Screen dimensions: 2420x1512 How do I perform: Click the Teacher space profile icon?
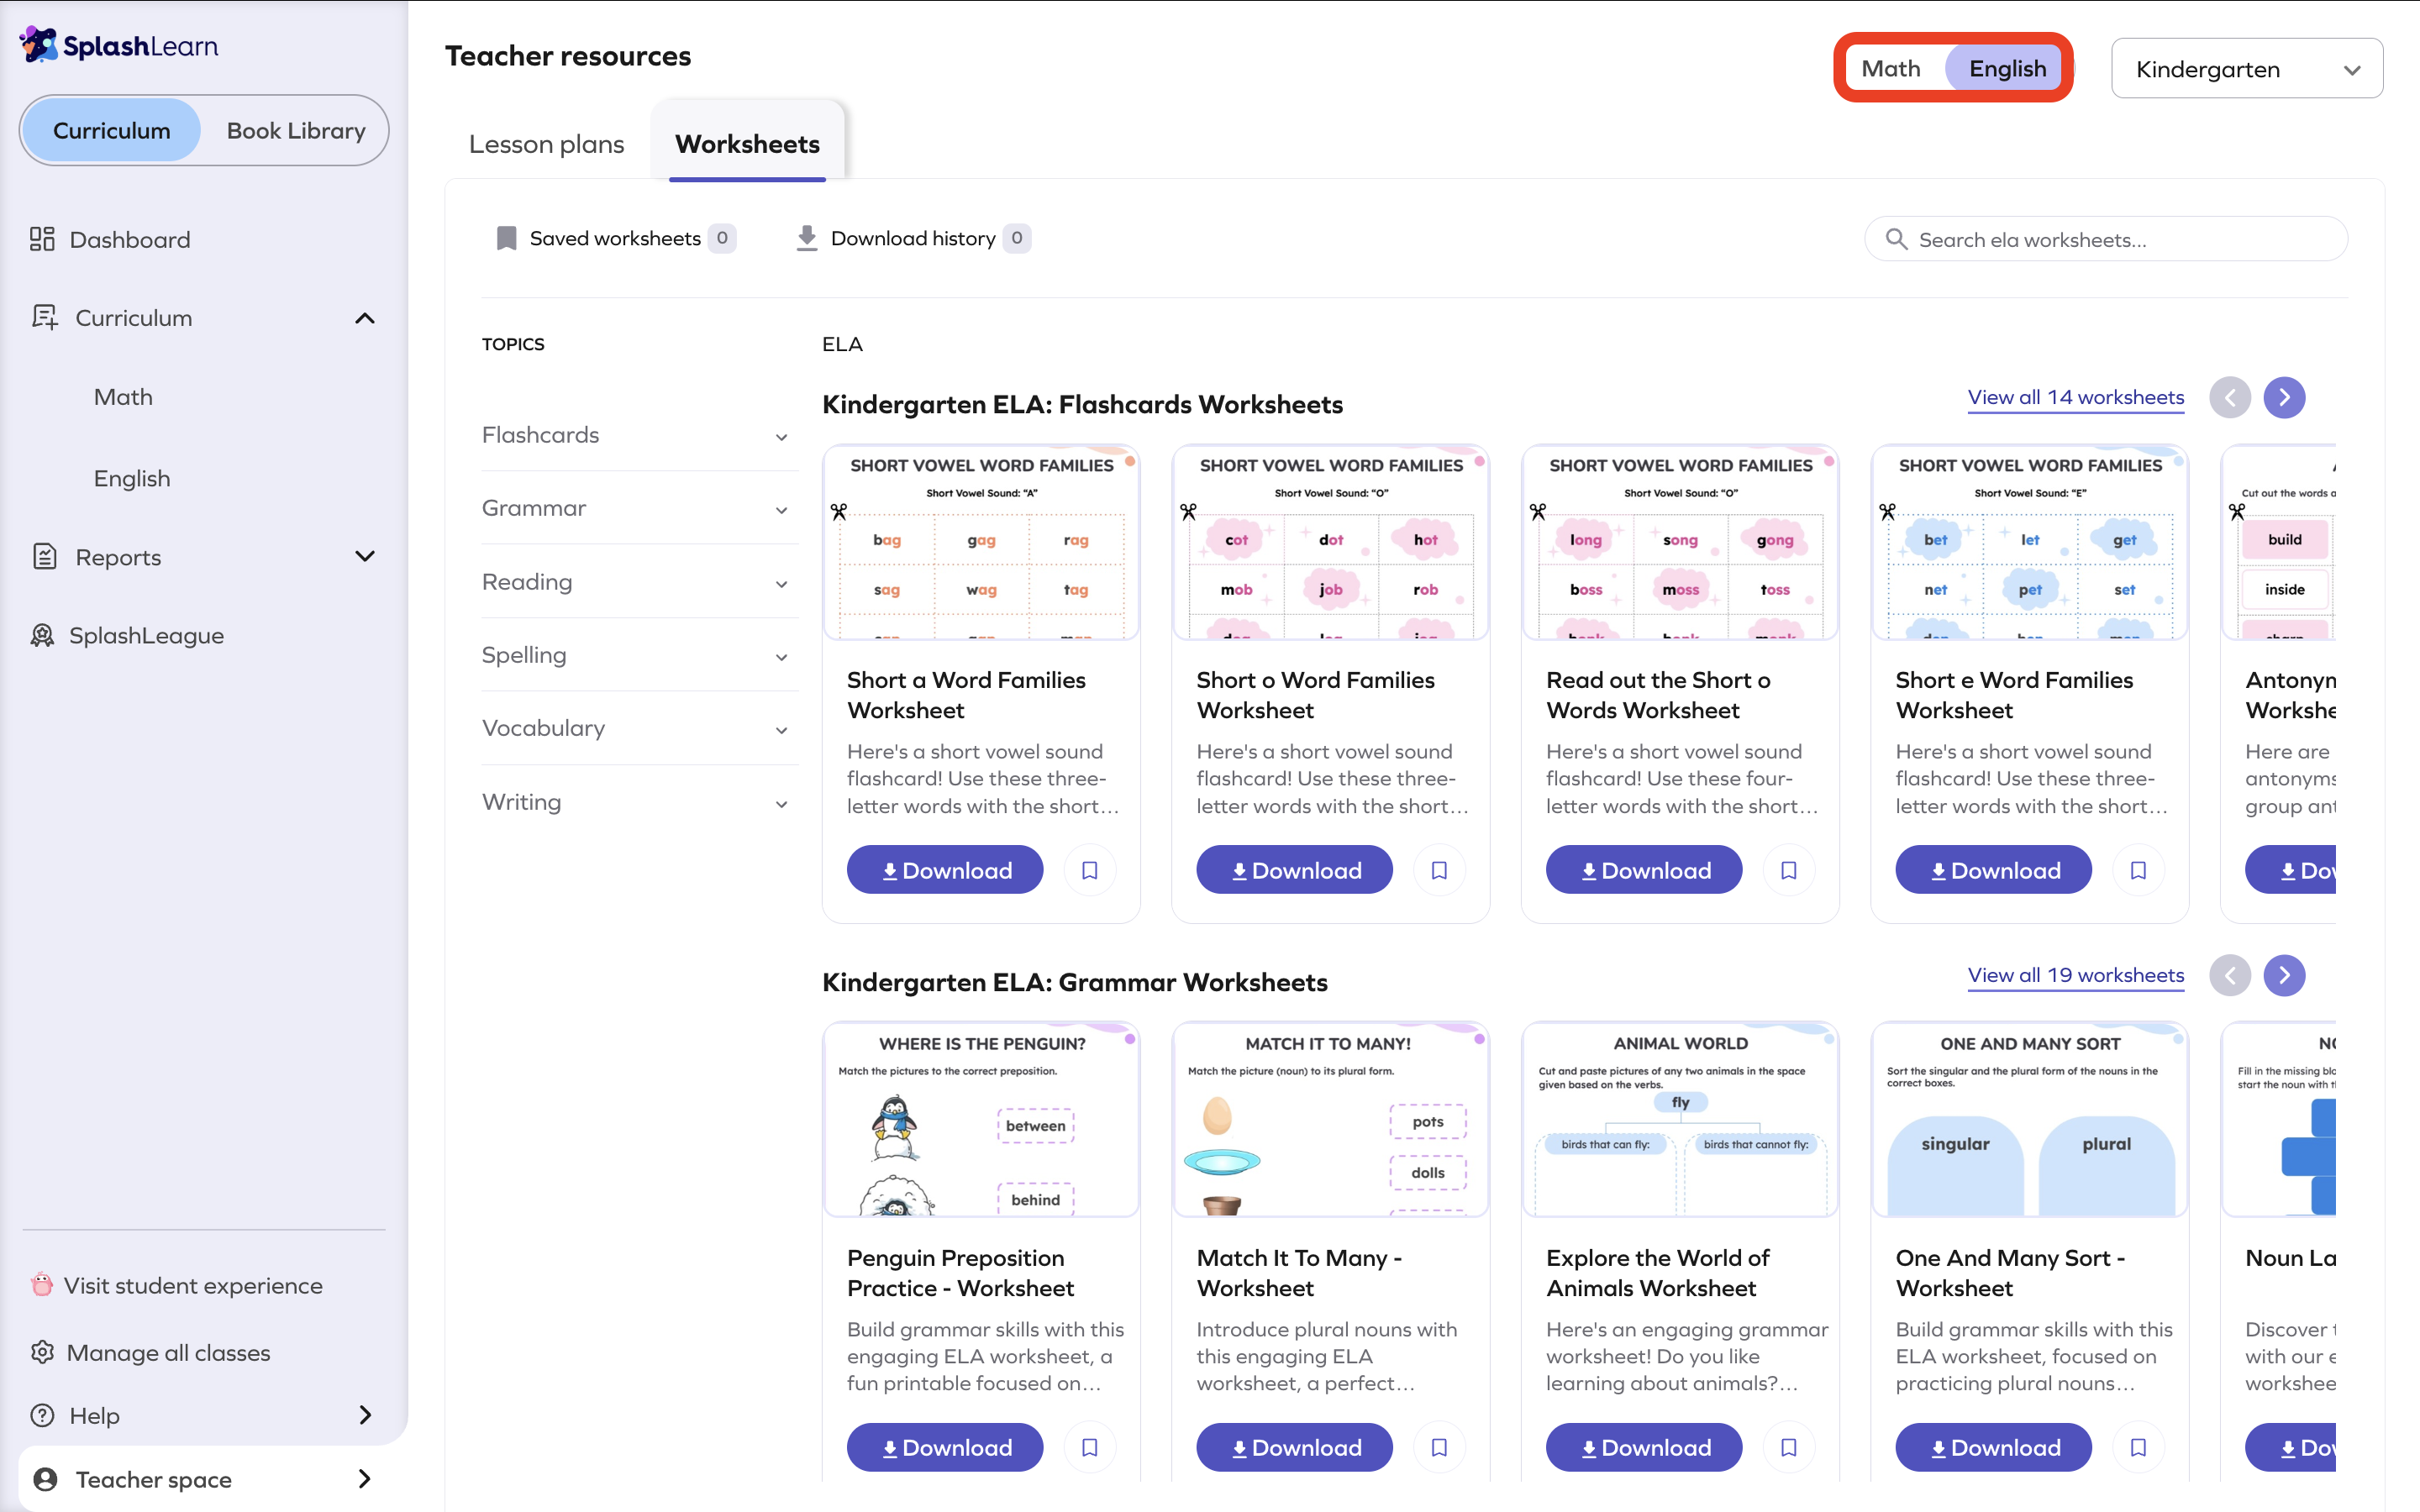click(45, 1479)
